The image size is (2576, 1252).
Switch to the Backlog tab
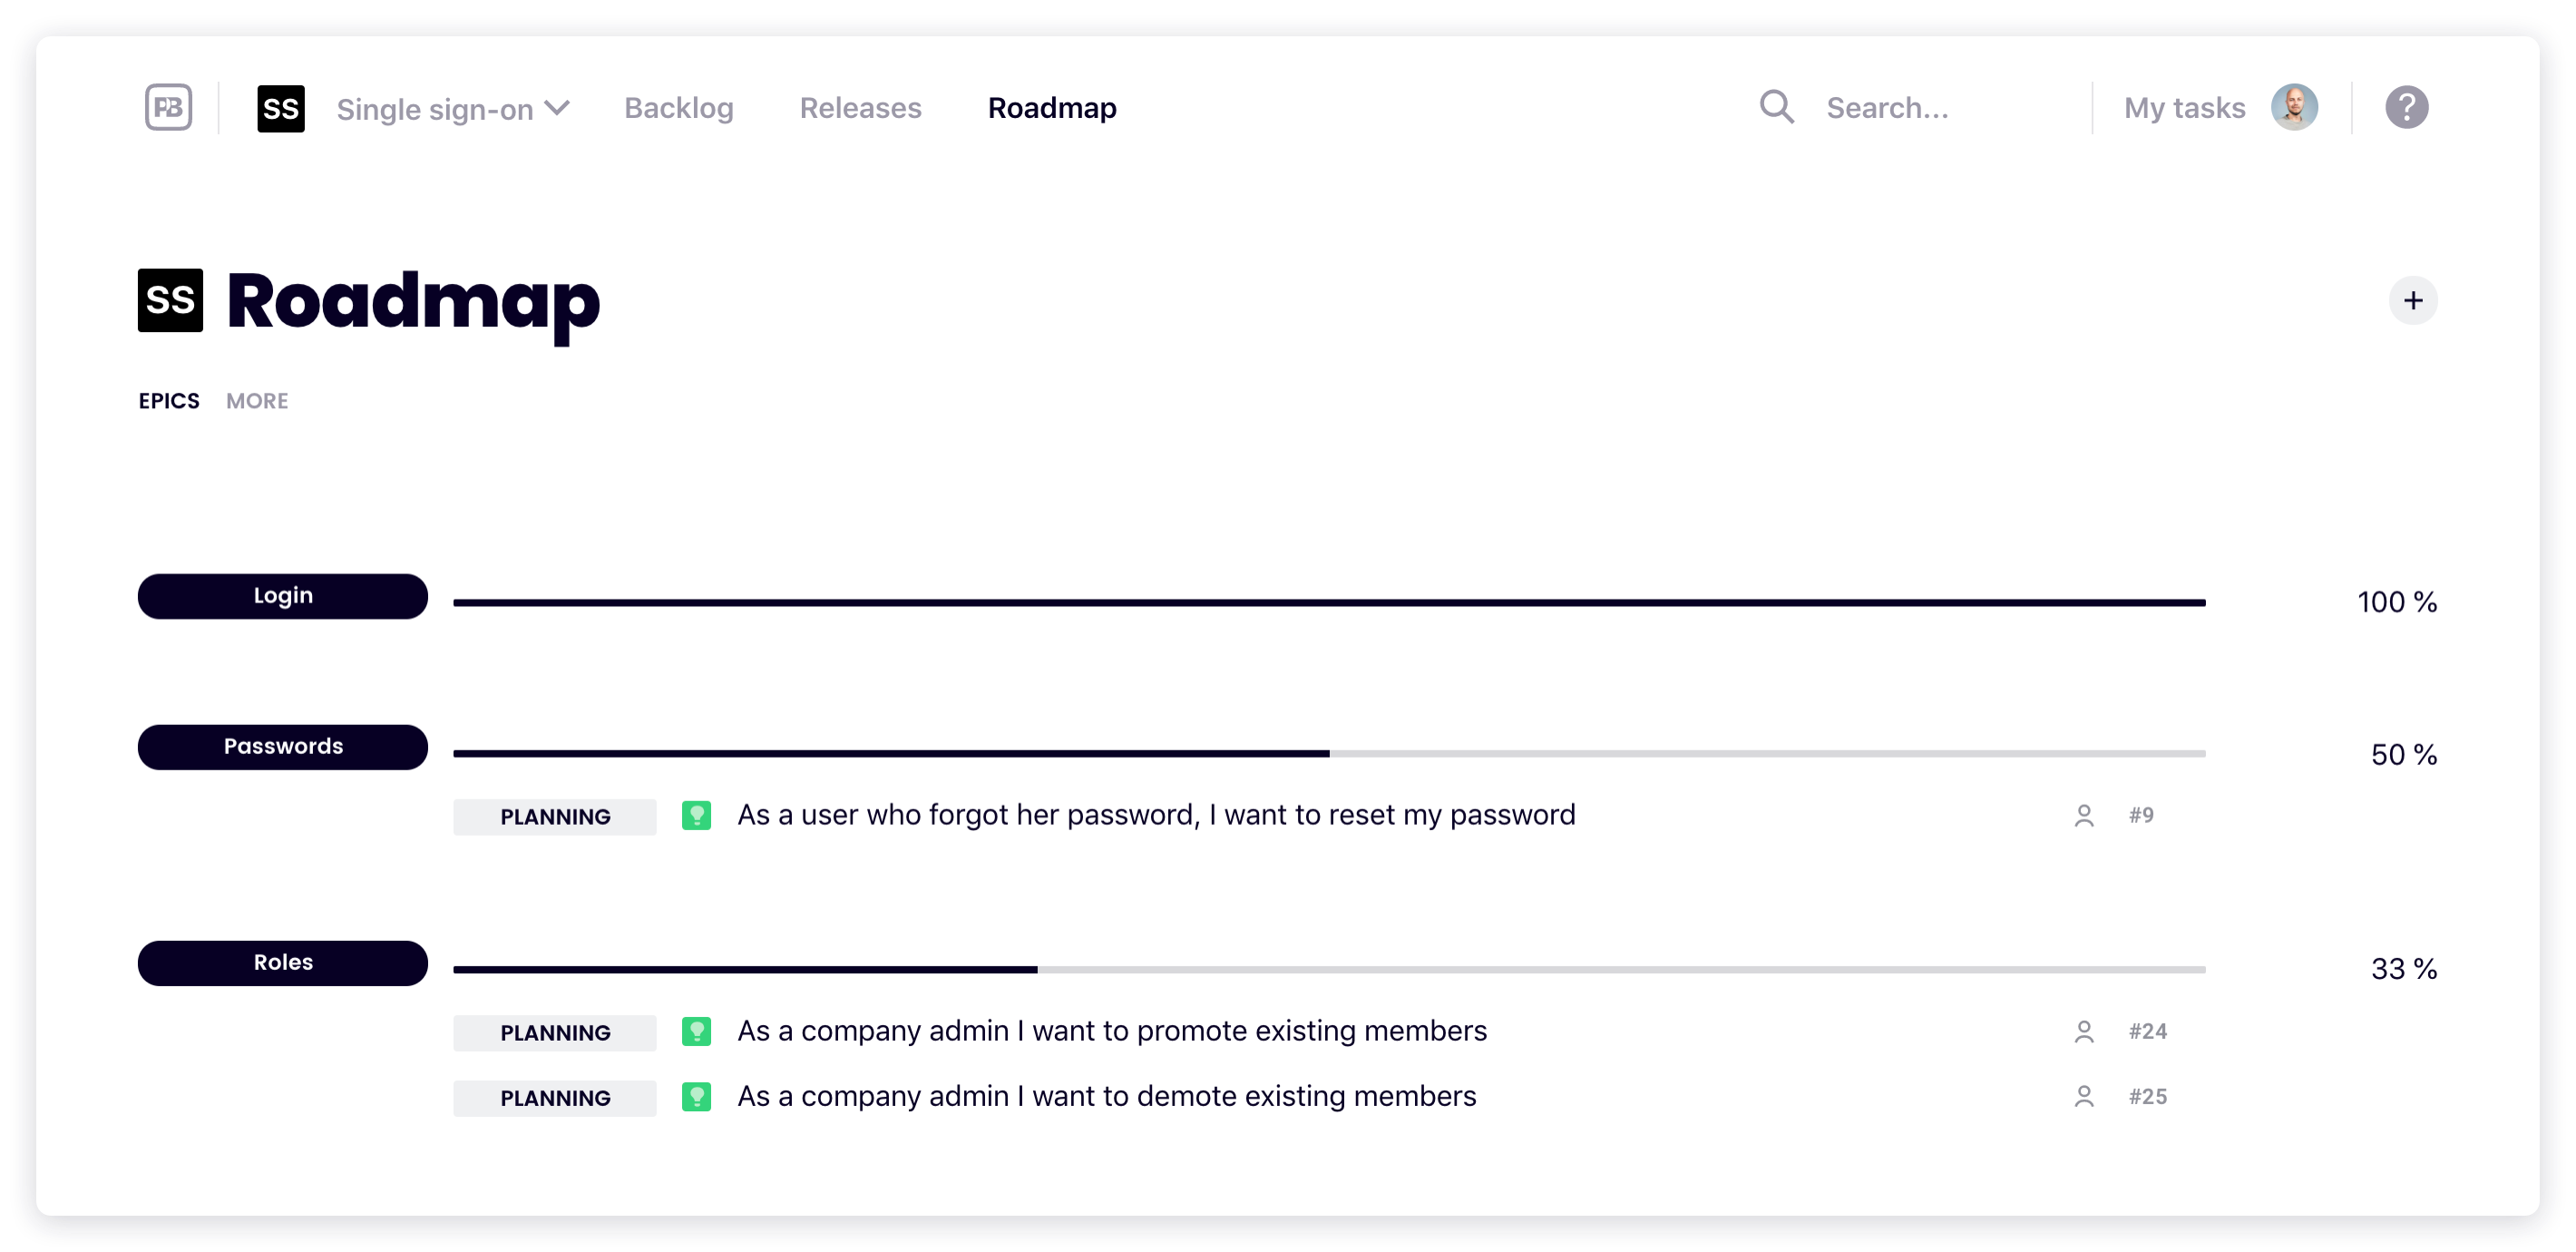[678, 108]
